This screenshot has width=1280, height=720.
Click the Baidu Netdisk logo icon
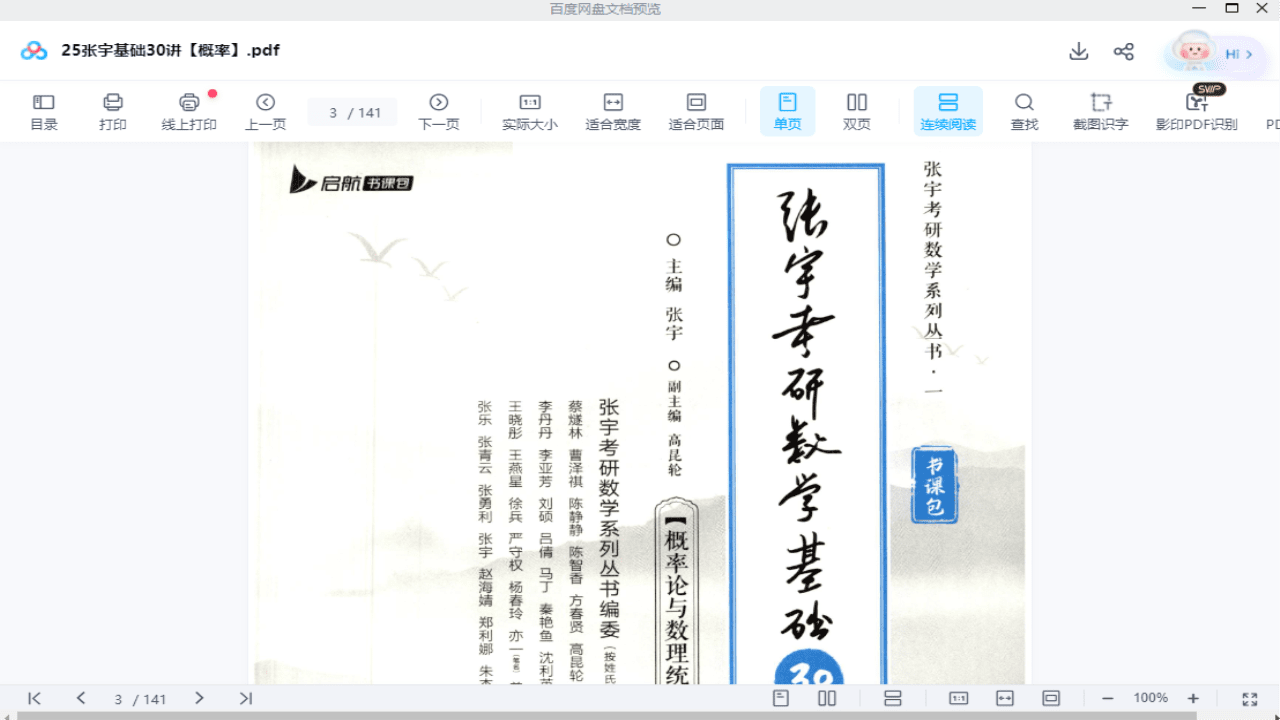(34, 50)
